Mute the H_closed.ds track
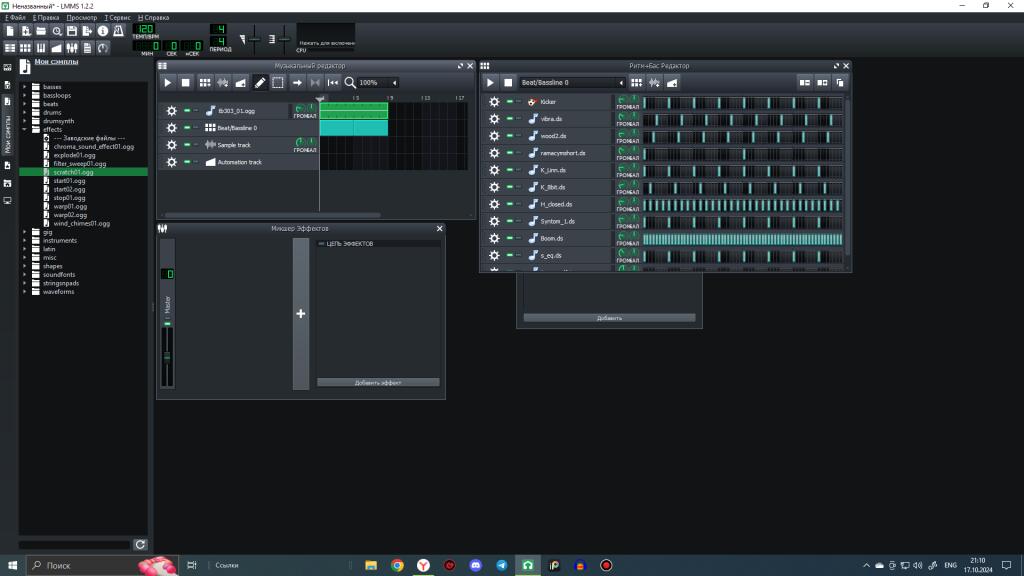The width and height of the screenshot is (1024, 576). pyautogui.click(x=510, y=204)
